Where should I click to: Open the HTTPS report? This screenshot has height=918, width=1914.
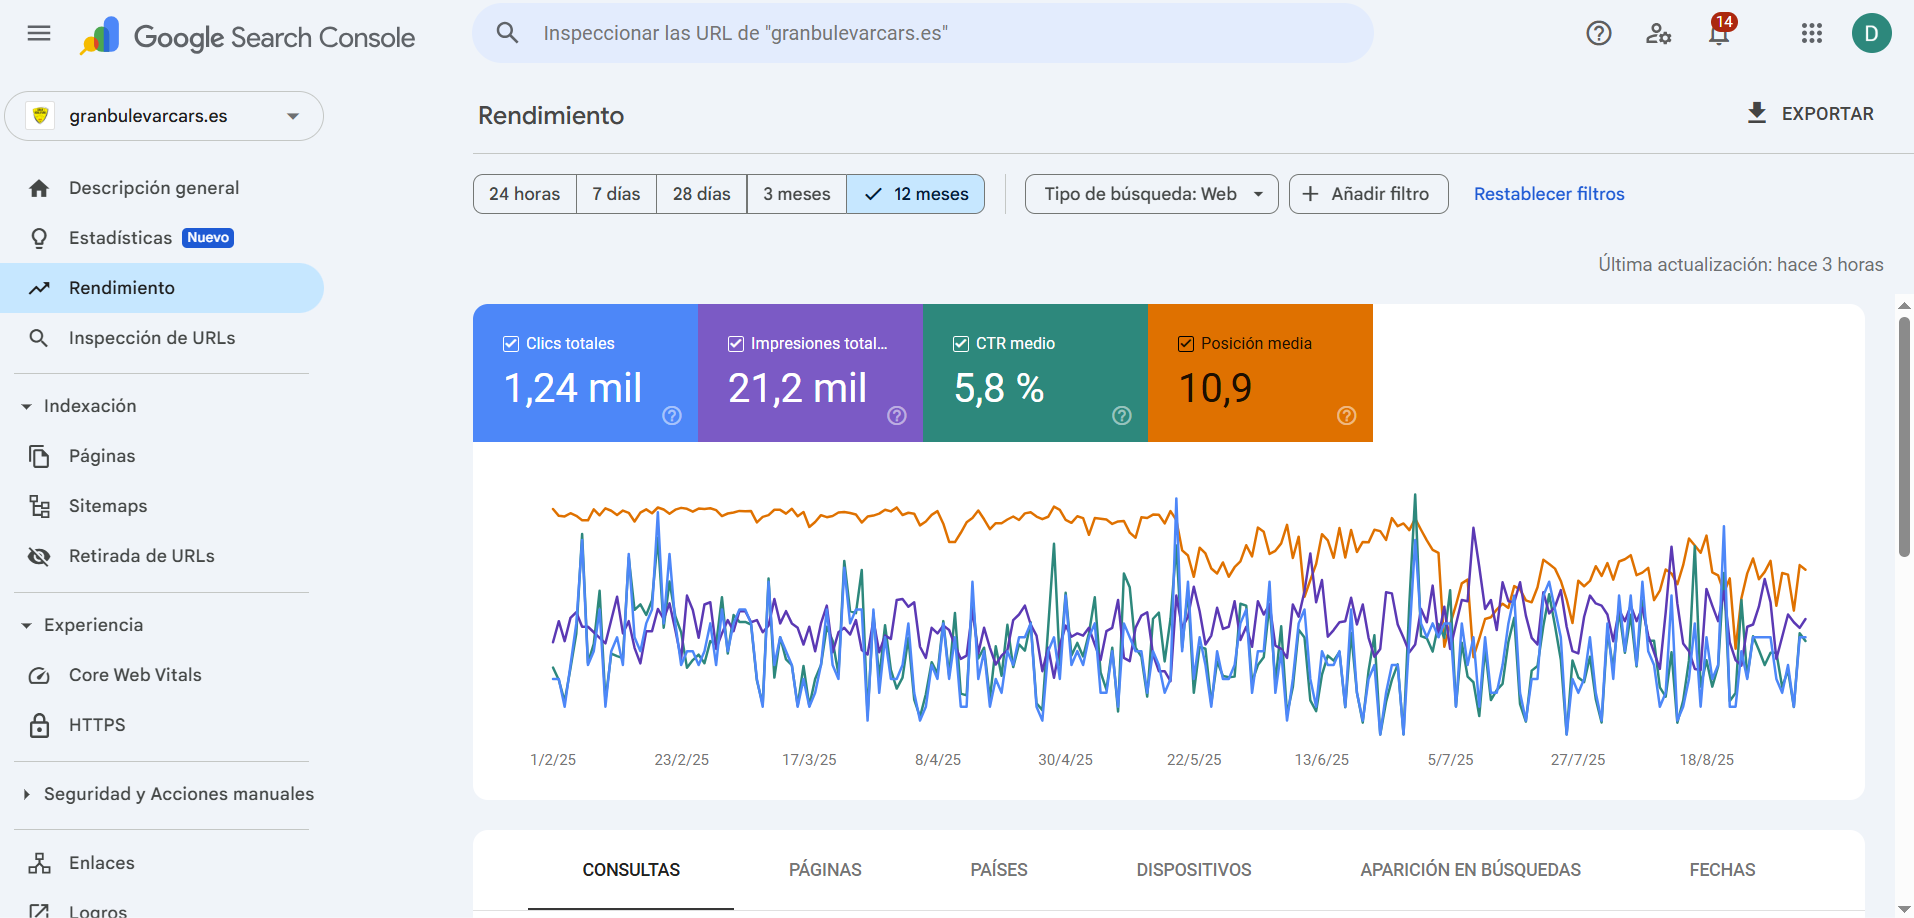97,724
